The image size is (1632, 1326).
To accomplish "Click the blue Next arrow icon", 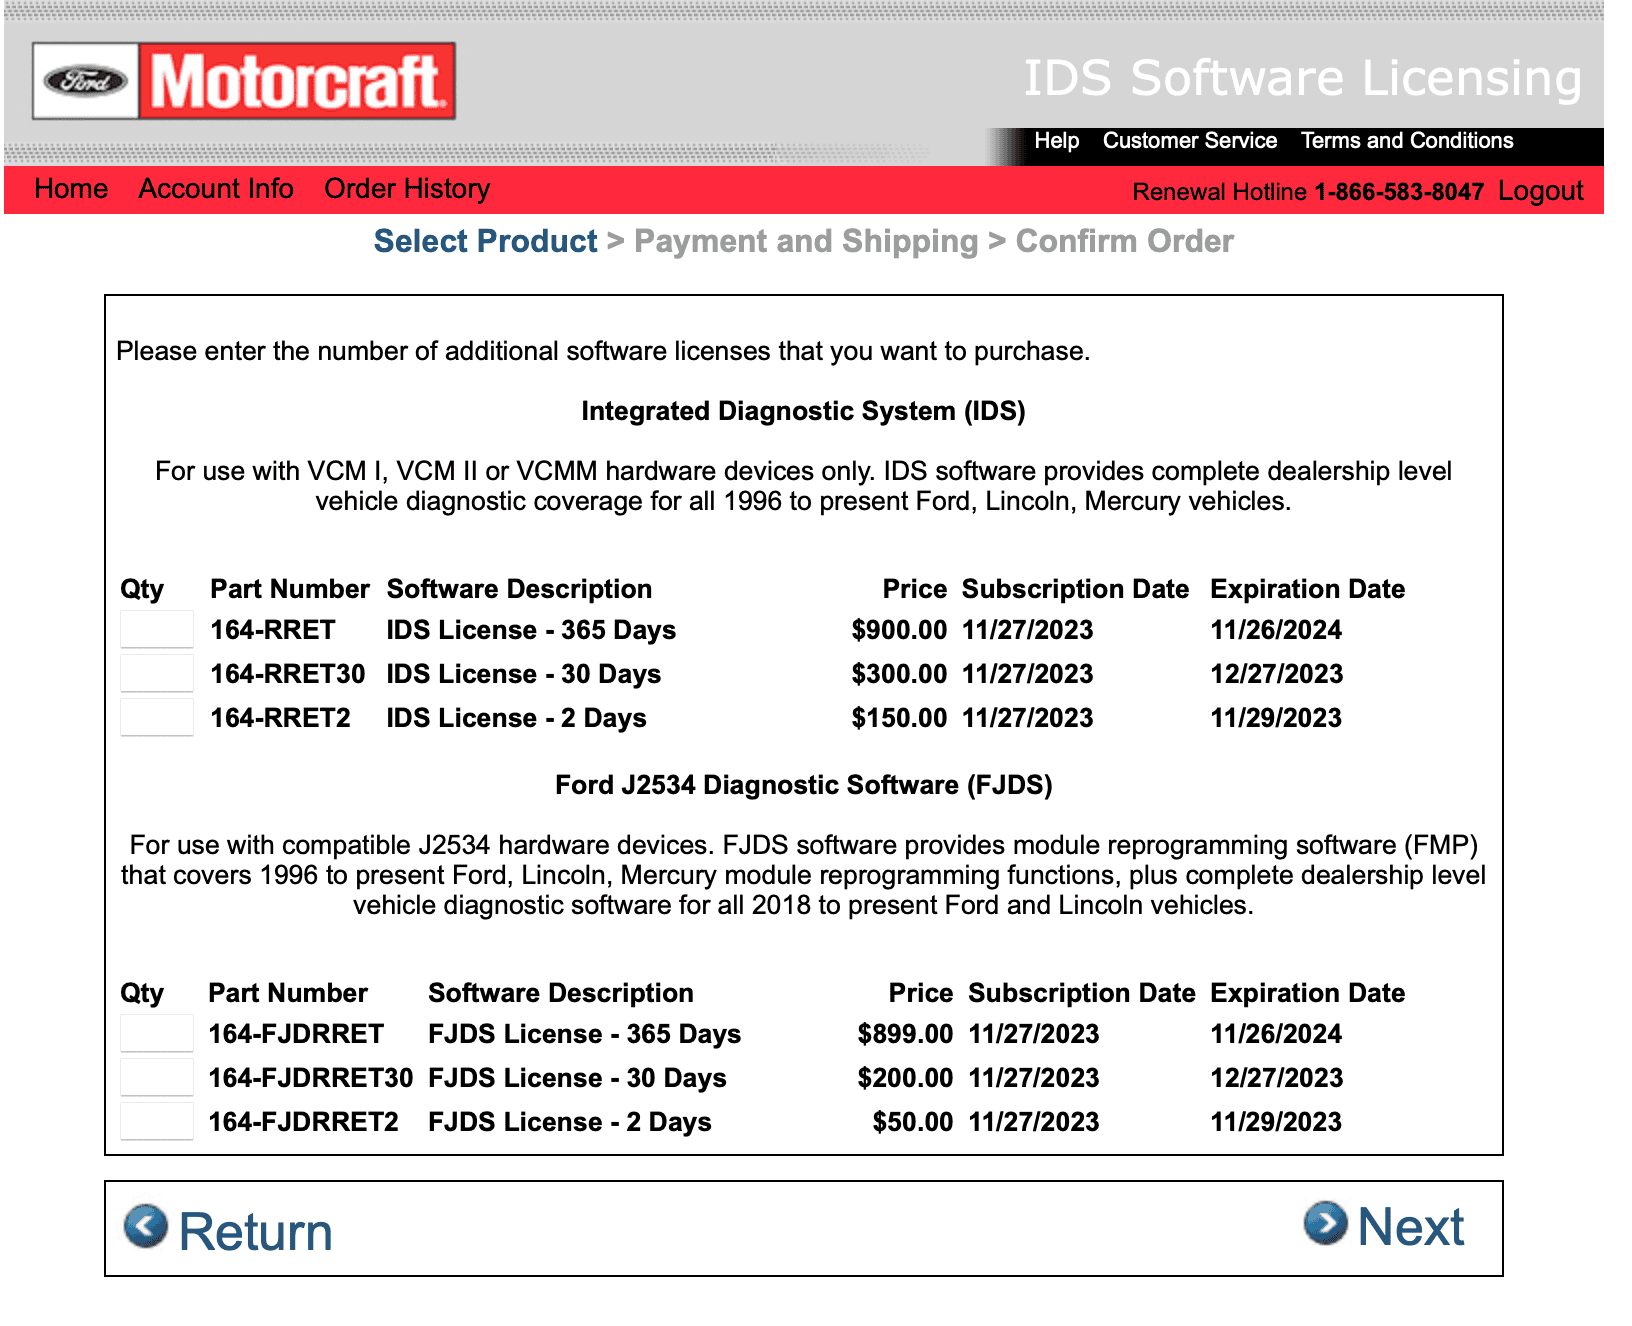I will pyautogui.click(x=1325, y=1223).
